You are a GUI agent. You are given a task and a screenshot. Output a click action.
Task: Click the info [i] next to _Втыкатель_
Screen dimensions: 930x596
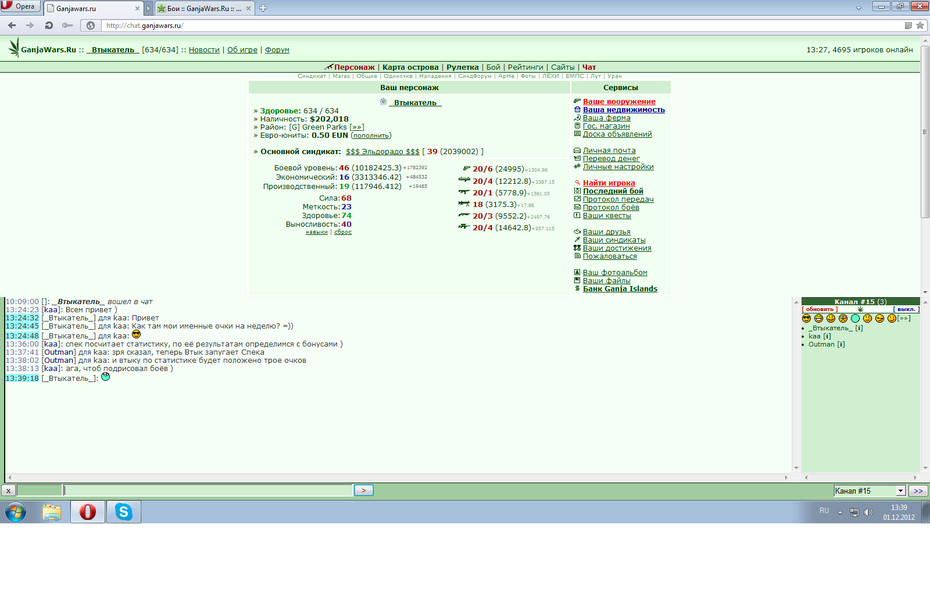(x=859, y=328)
